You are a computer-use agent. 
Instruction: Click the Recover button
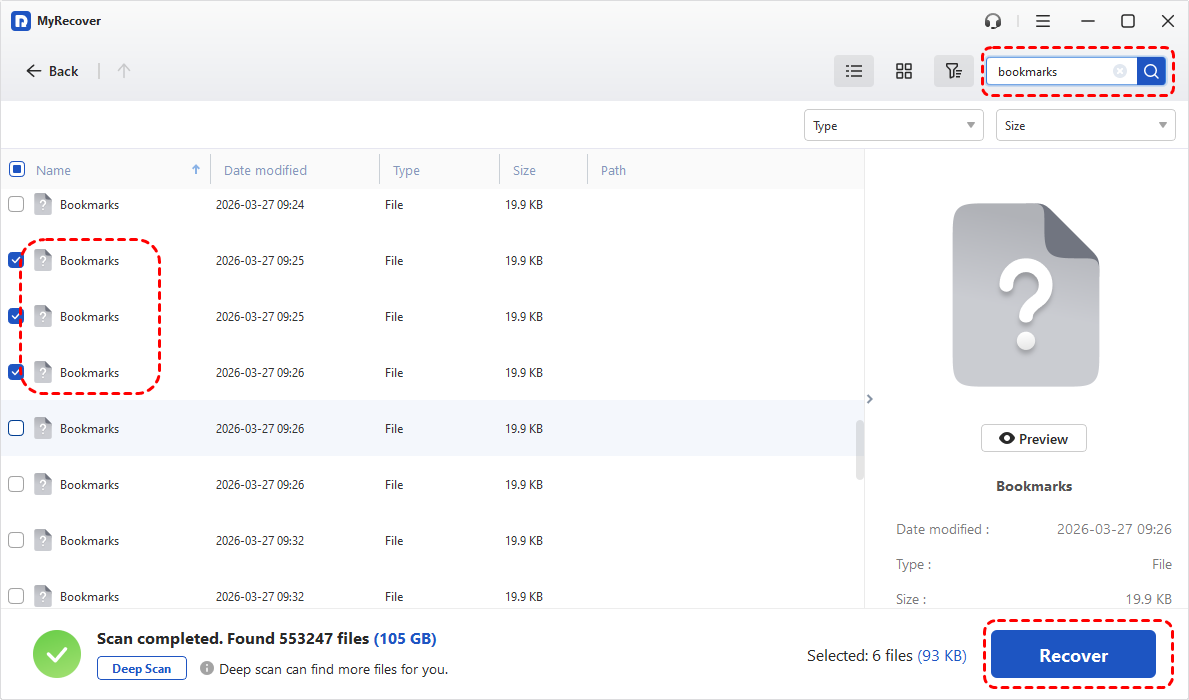(x=1073, y=656)
